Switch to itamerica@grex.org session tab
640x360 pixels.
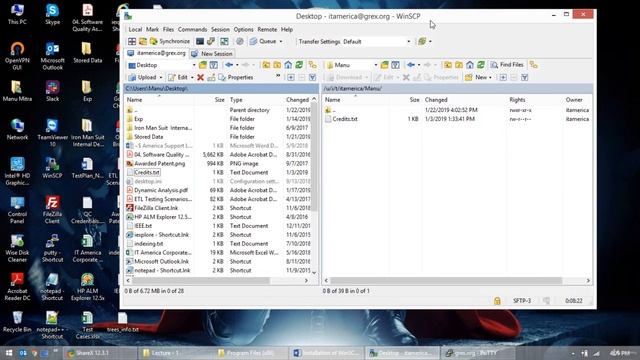pos(157,53)
